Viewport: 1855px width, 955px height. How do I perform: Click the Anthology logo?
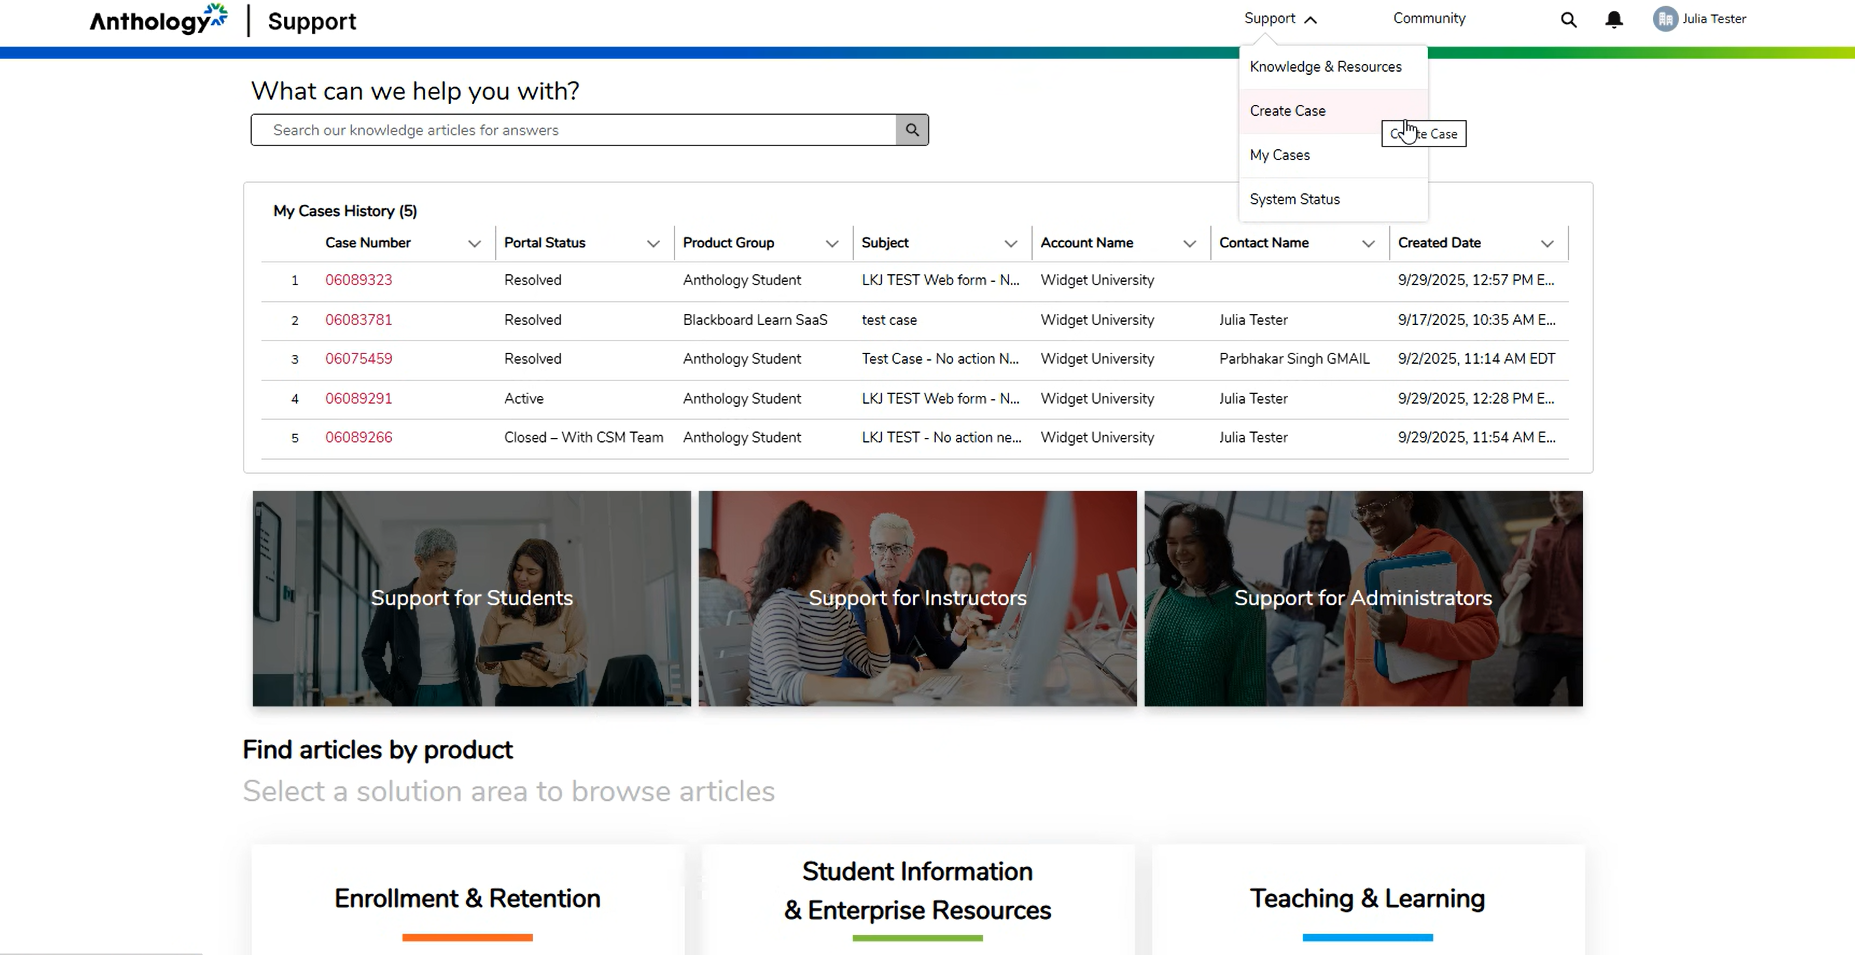[x=158, y=20]
